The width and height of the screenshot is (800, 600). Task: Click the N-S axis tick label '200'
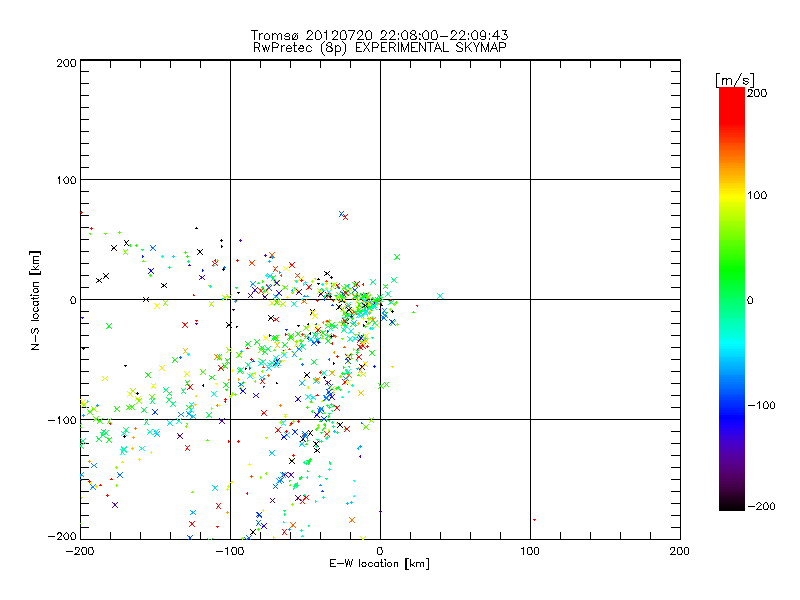(66, 63)
